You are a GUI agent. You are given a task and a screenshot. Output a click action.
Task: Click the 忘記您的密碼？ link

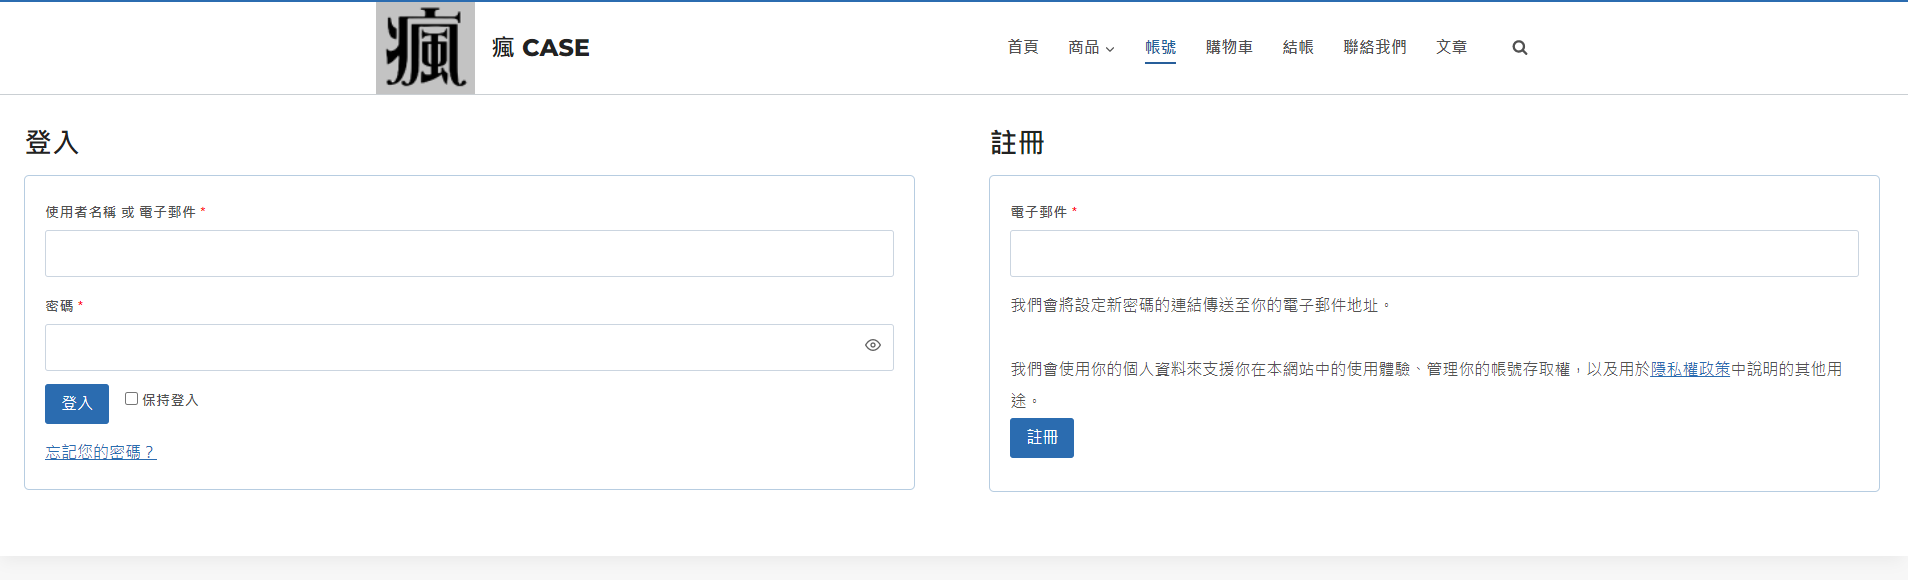101,452
